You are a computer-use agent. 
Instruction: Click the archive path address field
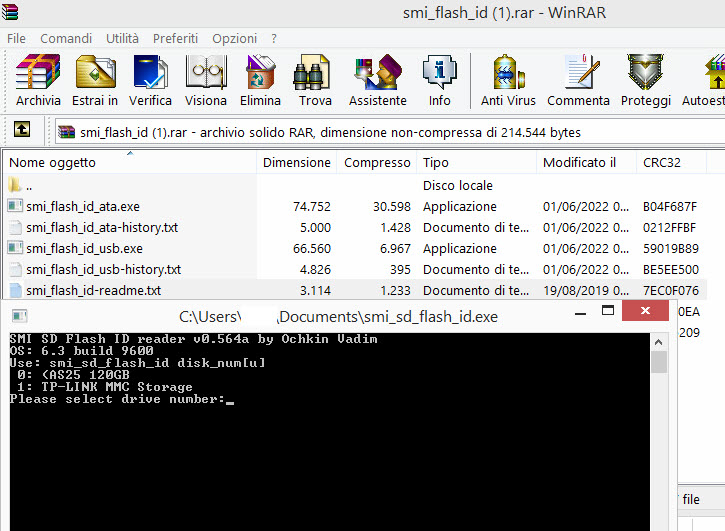[390, 132]
